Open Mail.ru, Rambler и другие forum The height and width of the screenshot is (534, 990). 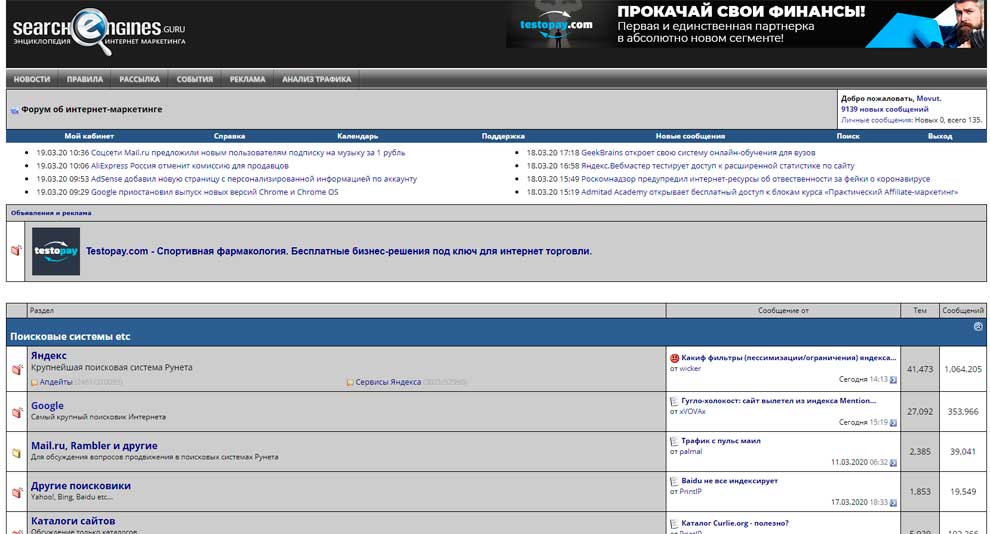94,446
